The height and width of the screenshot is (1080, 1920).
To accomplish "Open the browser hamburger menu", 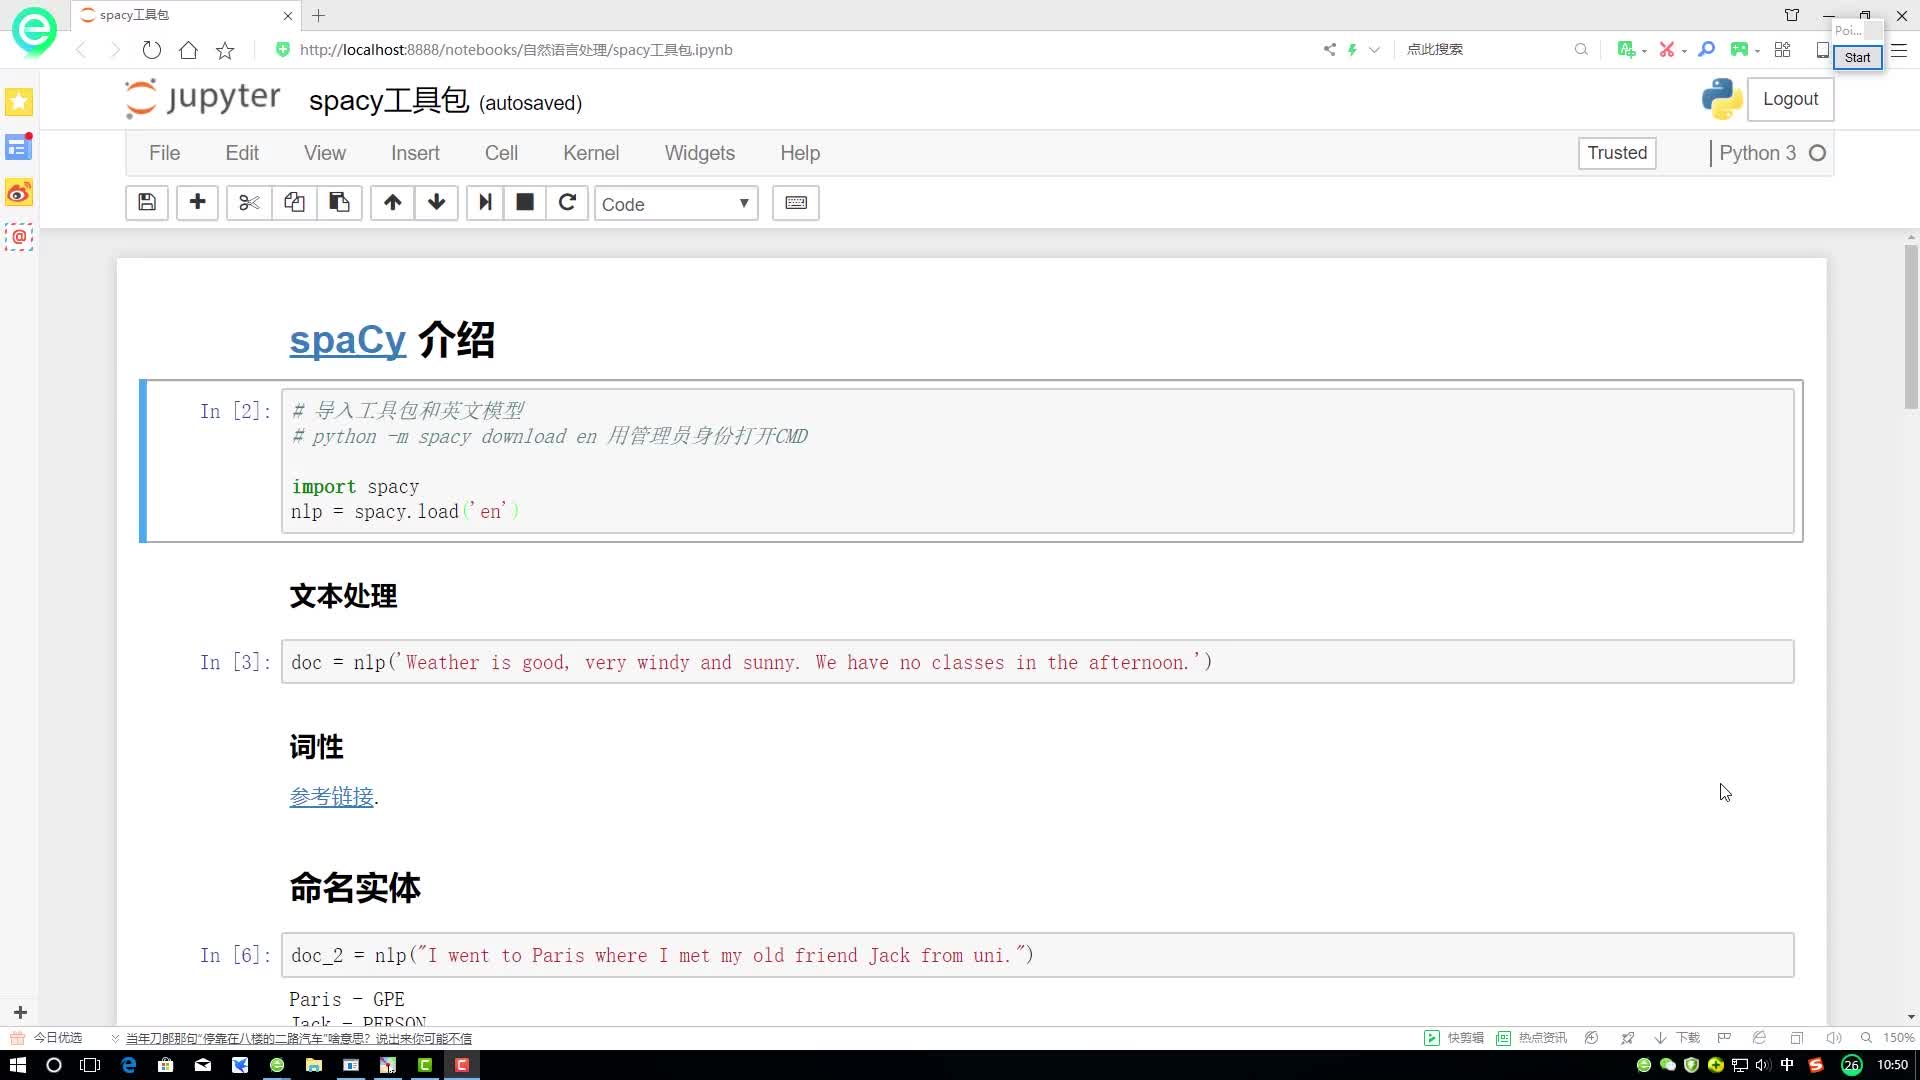I will coord(1899,50).
